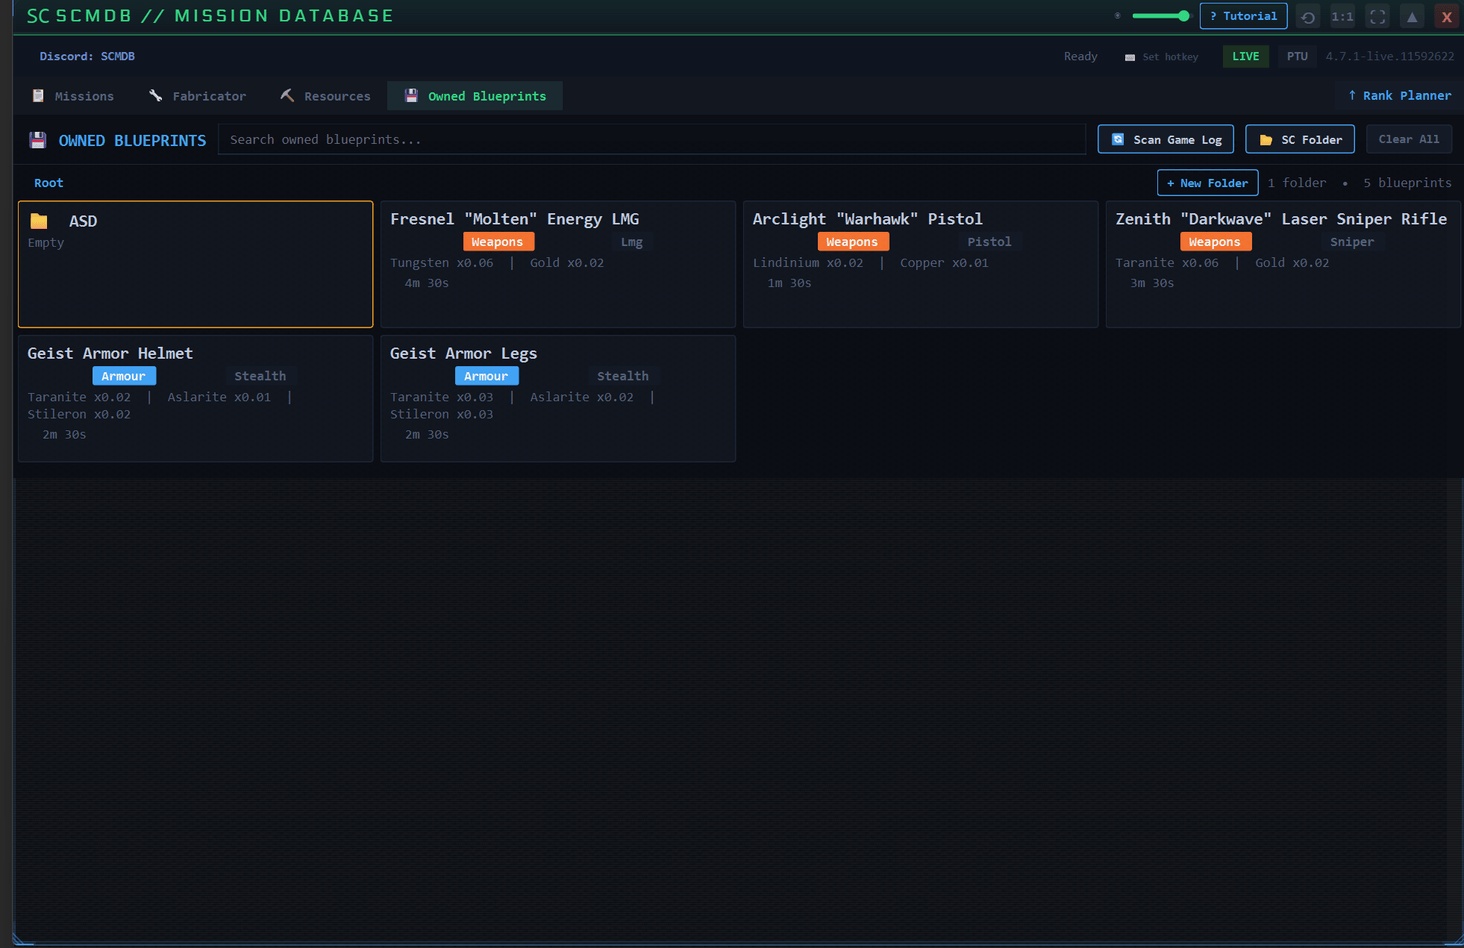Select the Fresnel "Molten" Energy LMG card

pyautogui.click(x=557, y=264)
